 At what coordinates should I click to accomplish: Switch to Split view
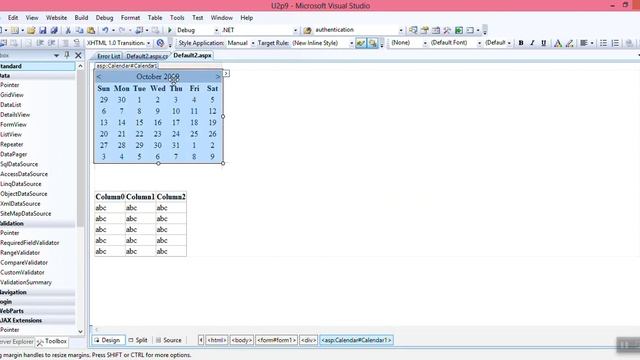tap(138, 340)
